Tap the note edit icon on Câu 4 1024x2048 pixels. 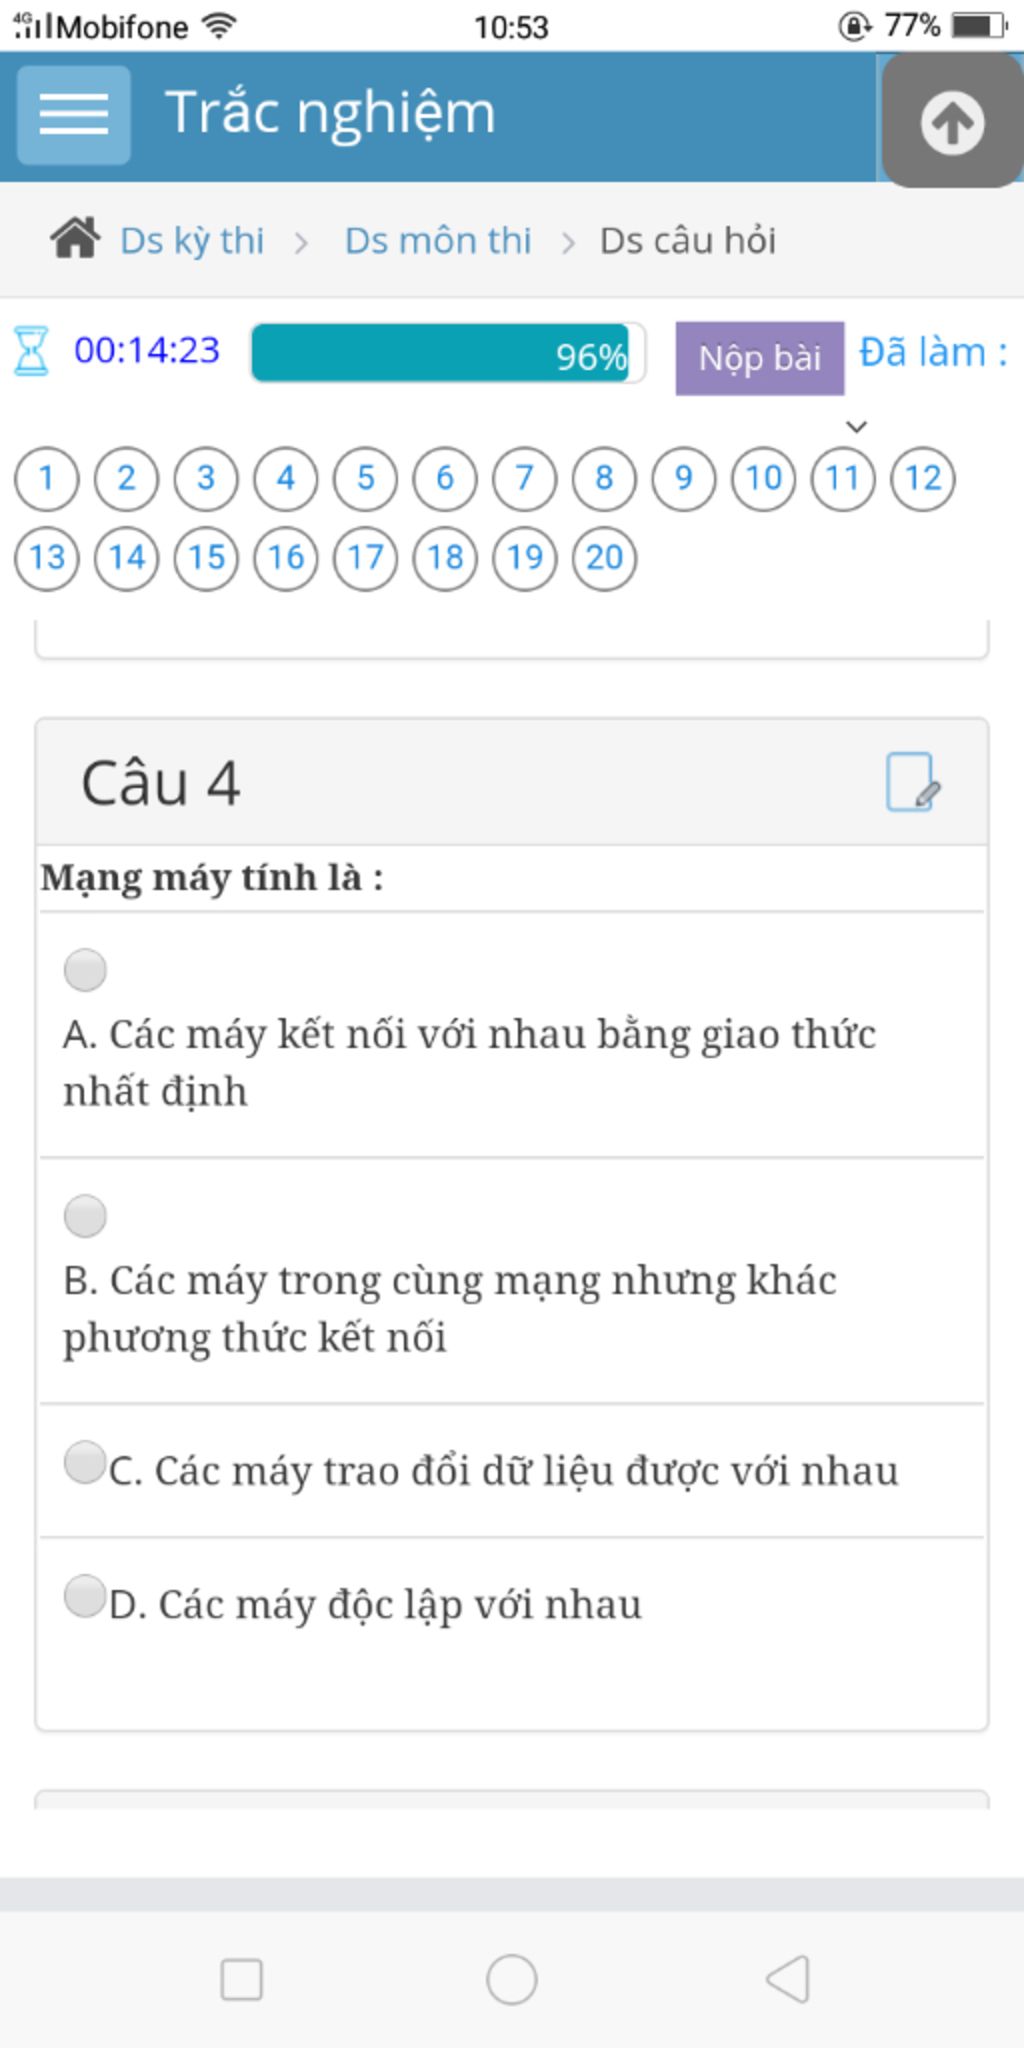(912, 782)
